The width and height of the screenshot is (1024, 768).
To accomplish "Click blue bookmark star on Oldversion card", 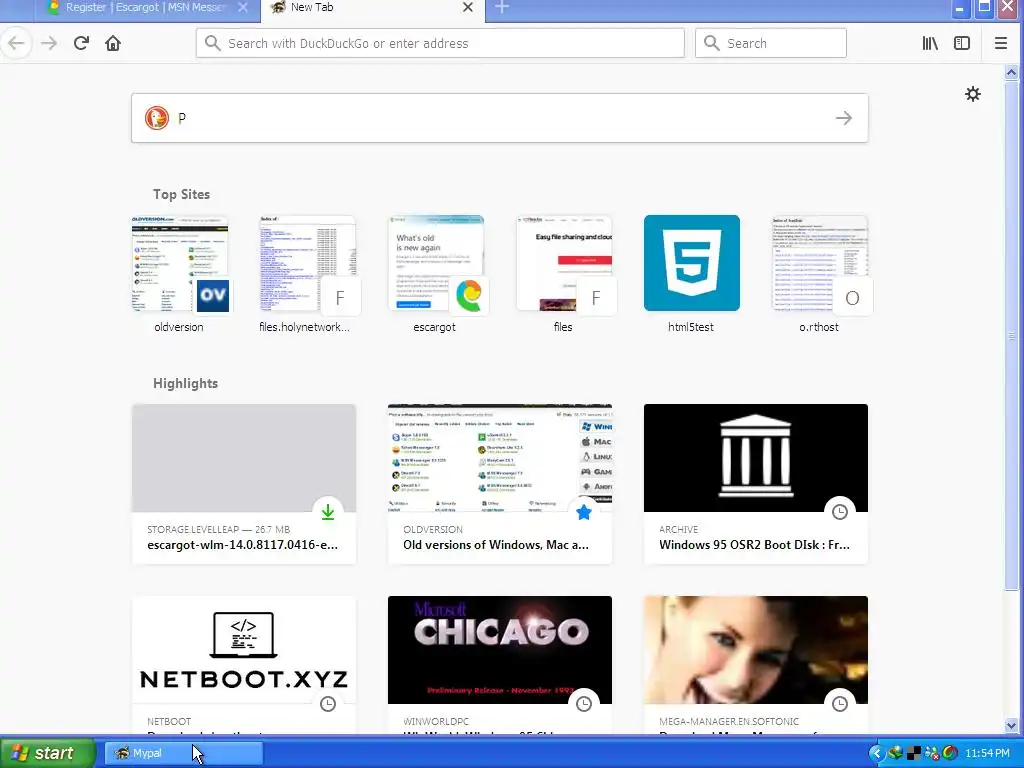I will [584, 512].
